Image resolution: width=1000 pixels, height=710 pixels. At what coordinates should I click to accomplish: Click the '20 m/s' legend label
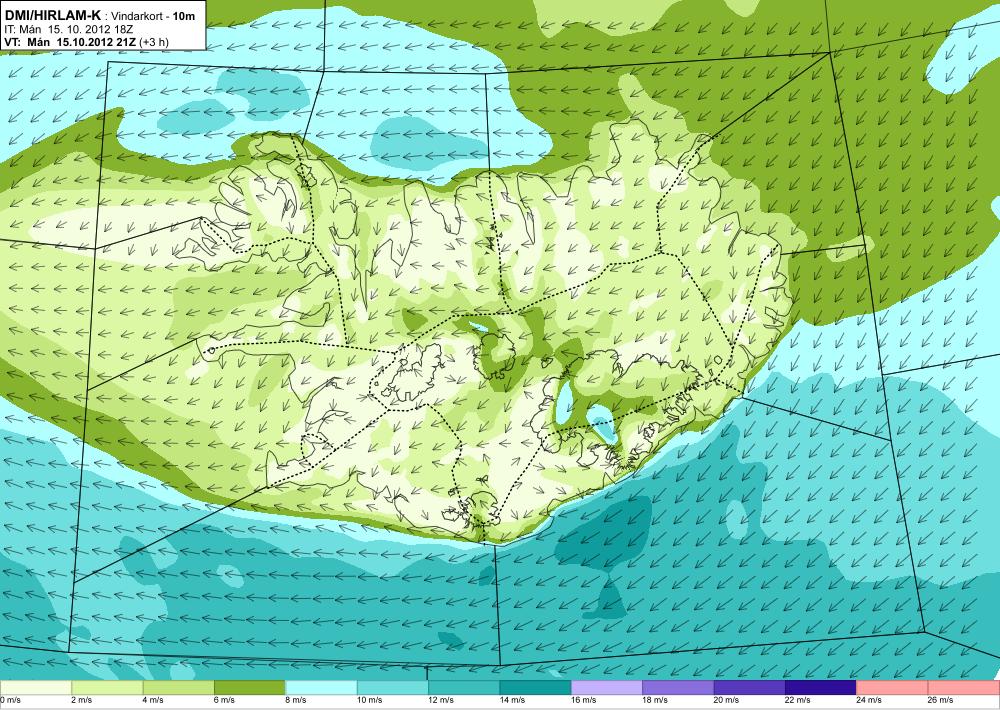727,700
